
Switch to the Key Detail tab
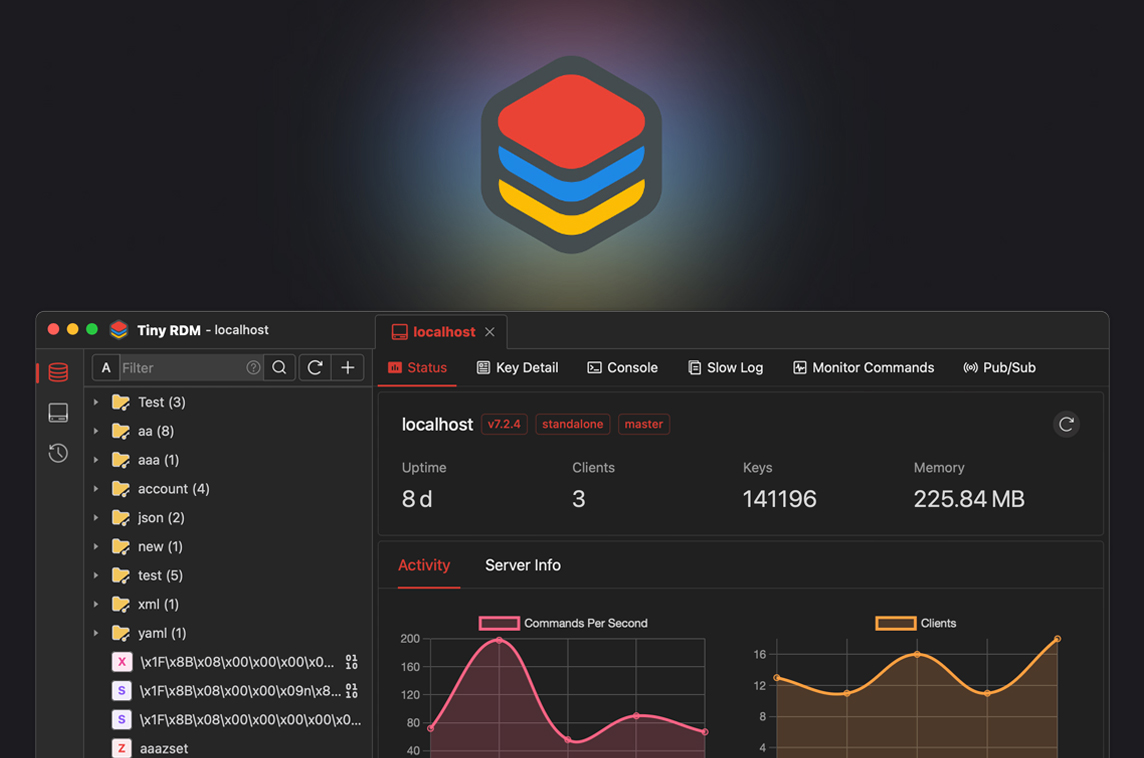click(x=517, y=368)
